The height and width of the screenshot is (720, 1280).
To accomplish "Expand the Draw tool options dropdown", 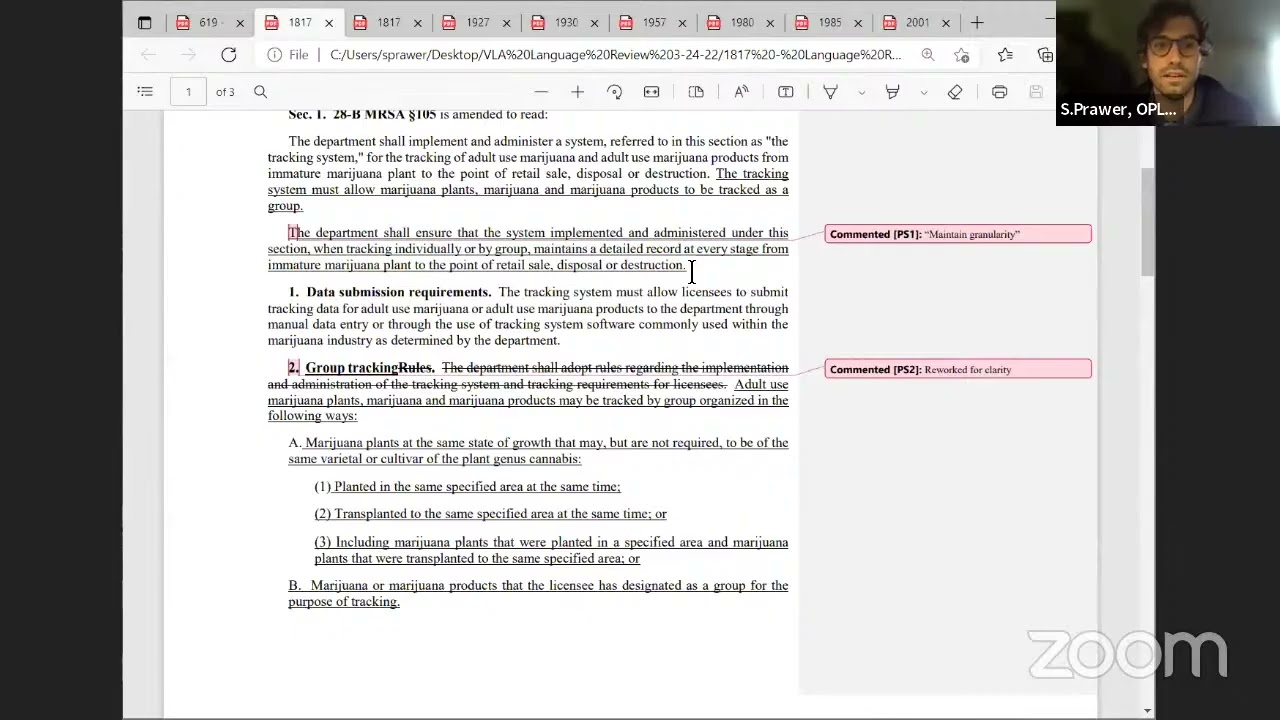I will (861, 92).
